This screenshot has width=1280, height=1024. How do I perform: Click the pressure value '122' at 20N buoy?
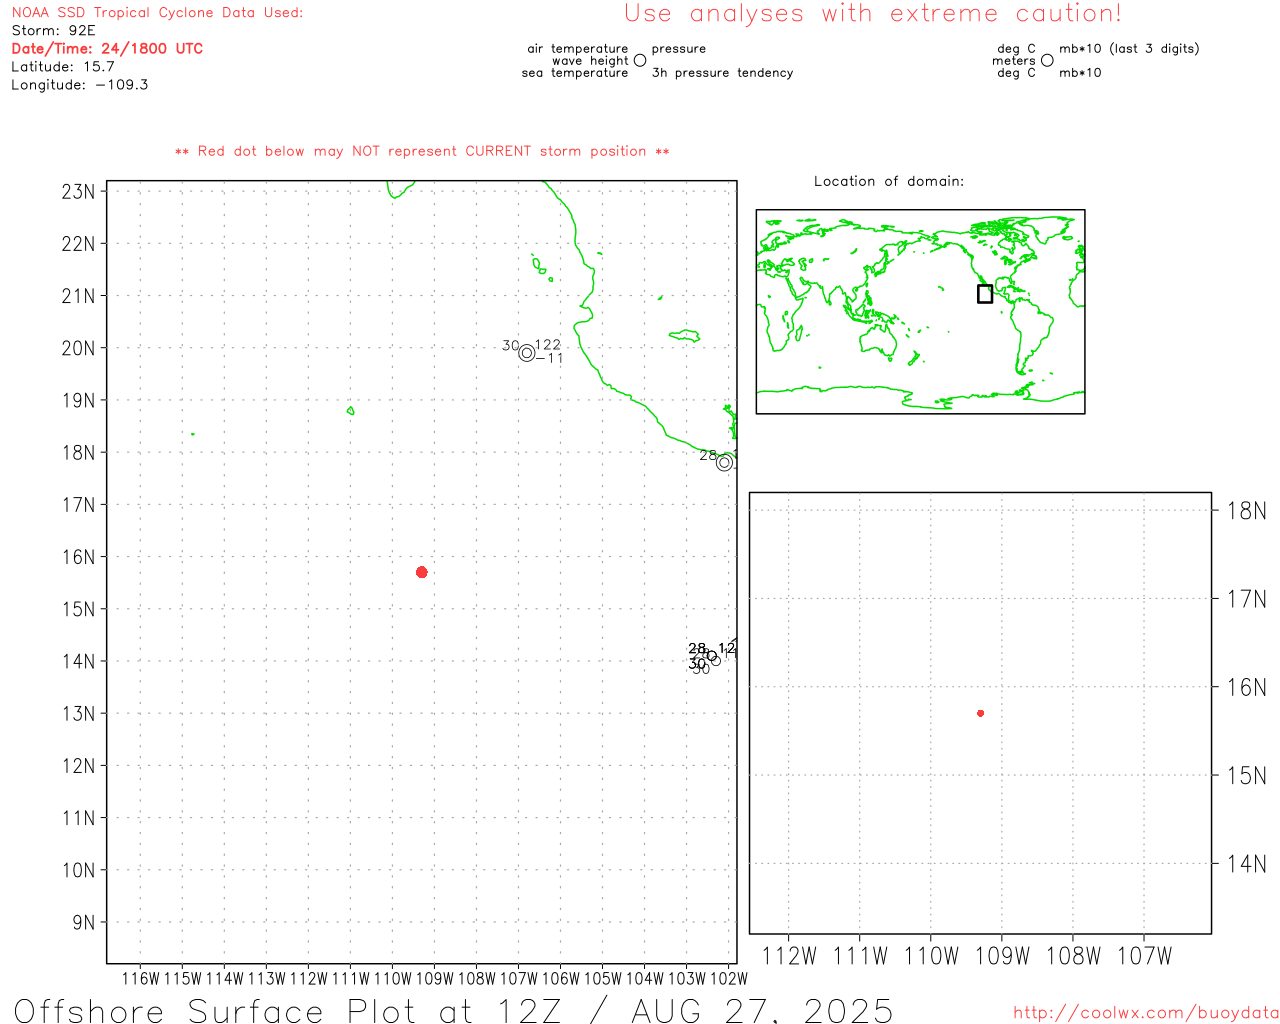pyautogui.click(x=548, y=345)
